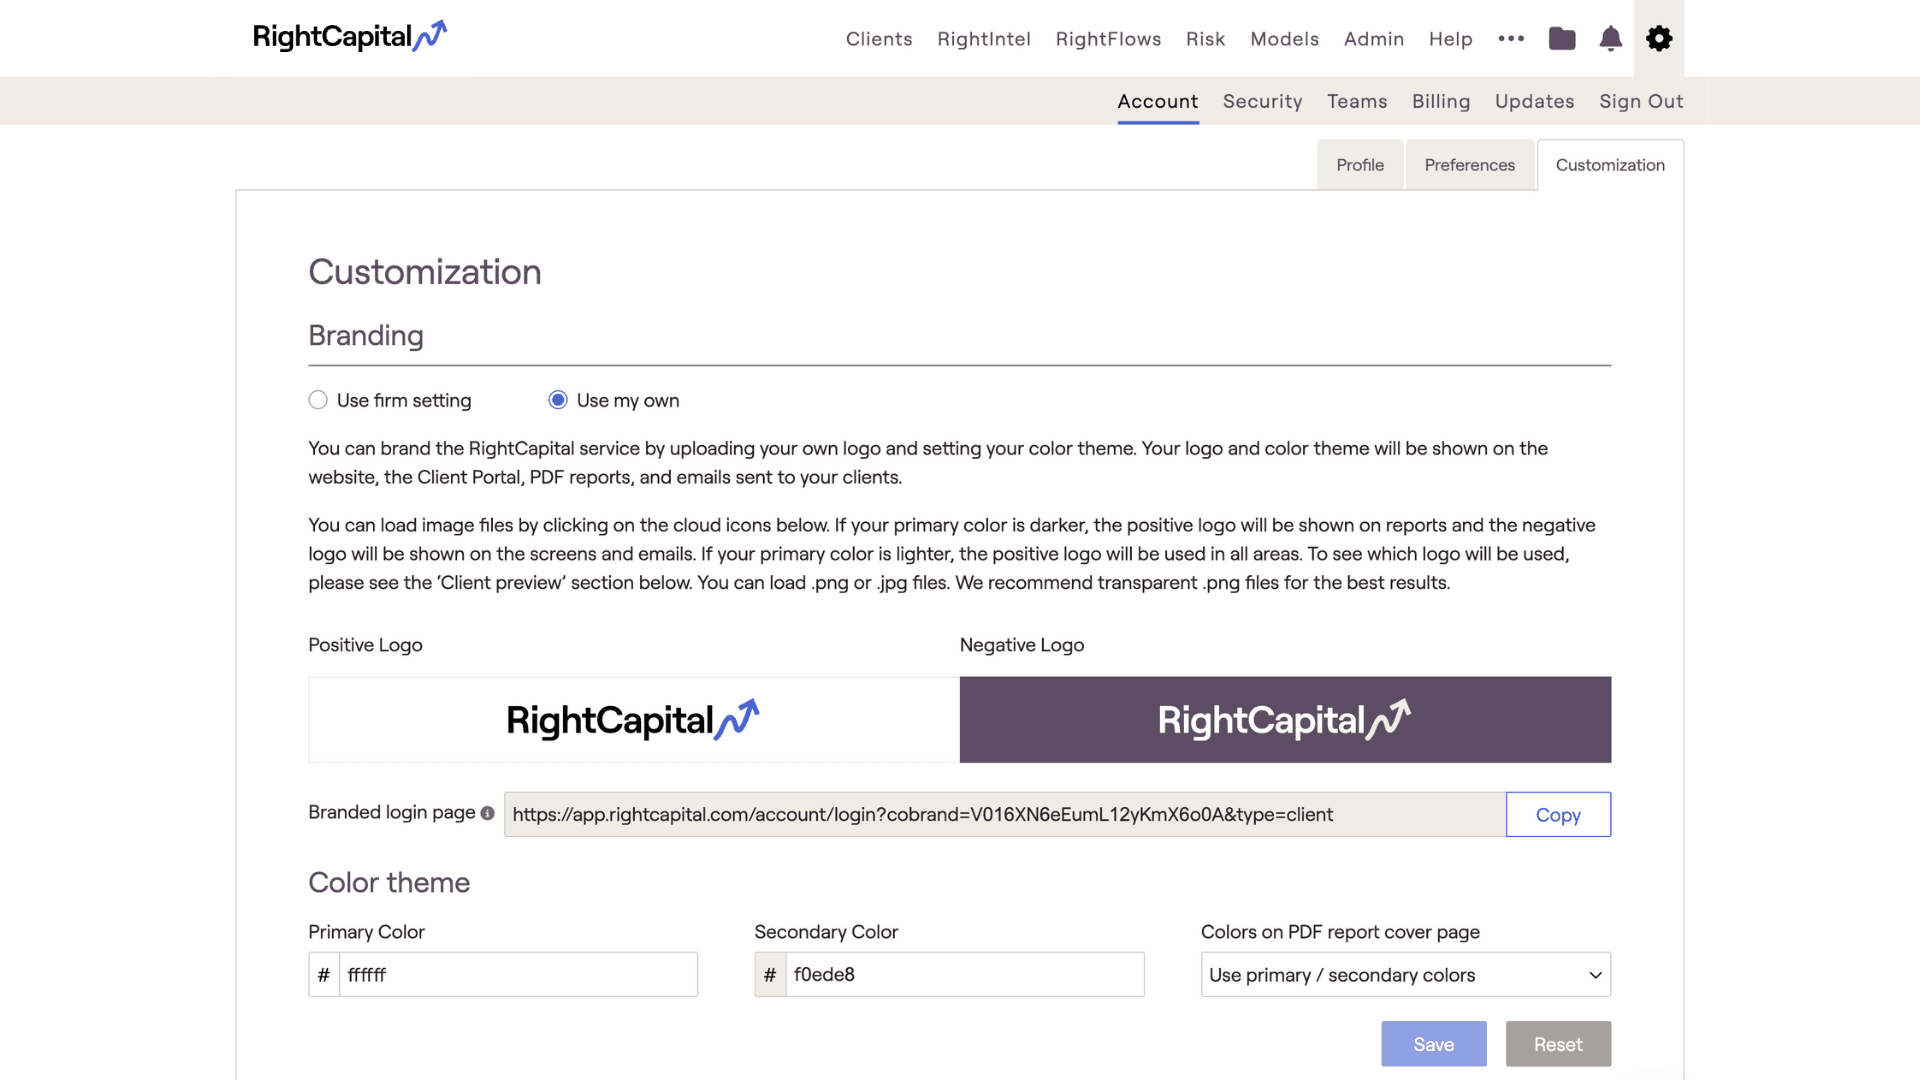This screenshot has height=1080, width=1920.
Task: Select the Use my own radio button
Action: tap(557, 399)
